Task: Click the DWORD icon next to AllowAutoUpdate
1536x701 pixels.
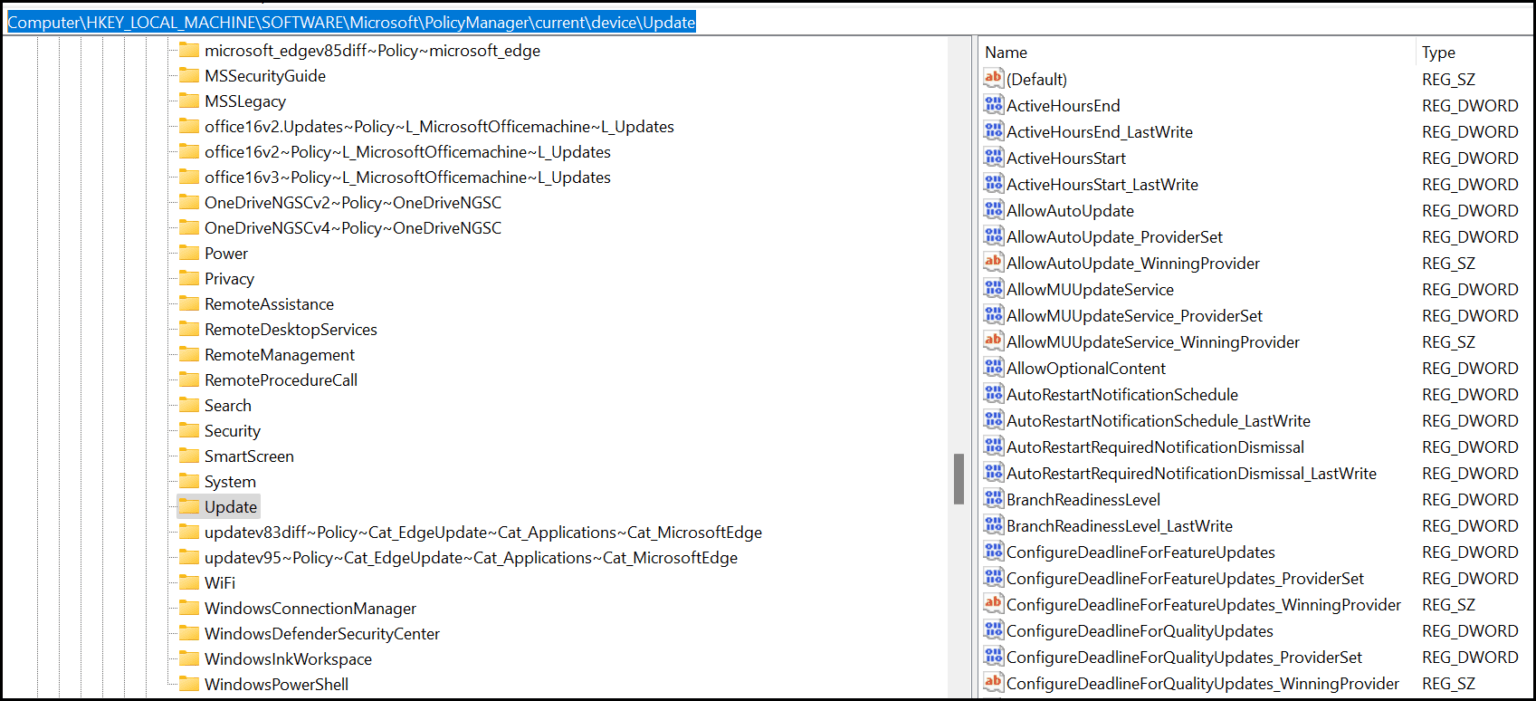Action: point(993,210)
